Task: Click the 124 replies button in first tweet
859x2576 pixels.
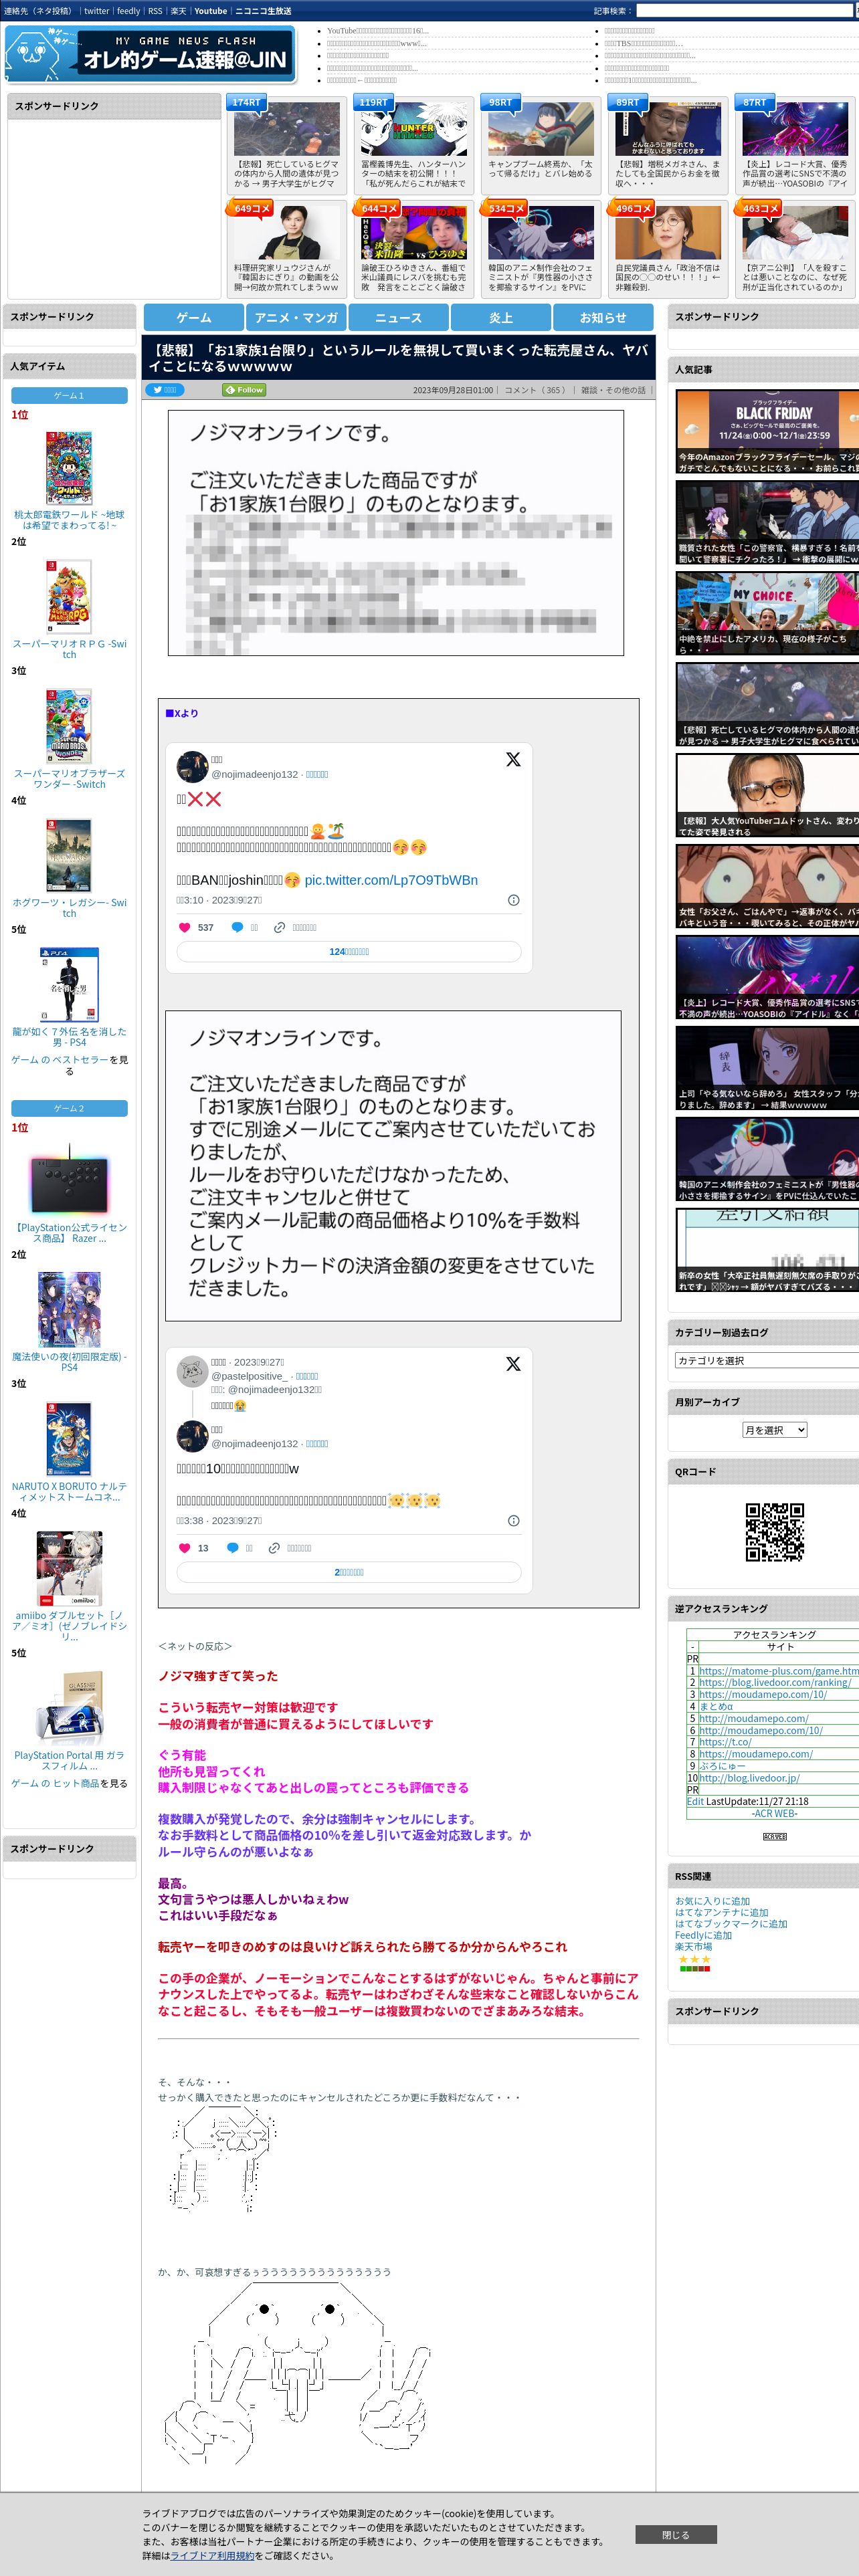Action: tap(349, 951)
